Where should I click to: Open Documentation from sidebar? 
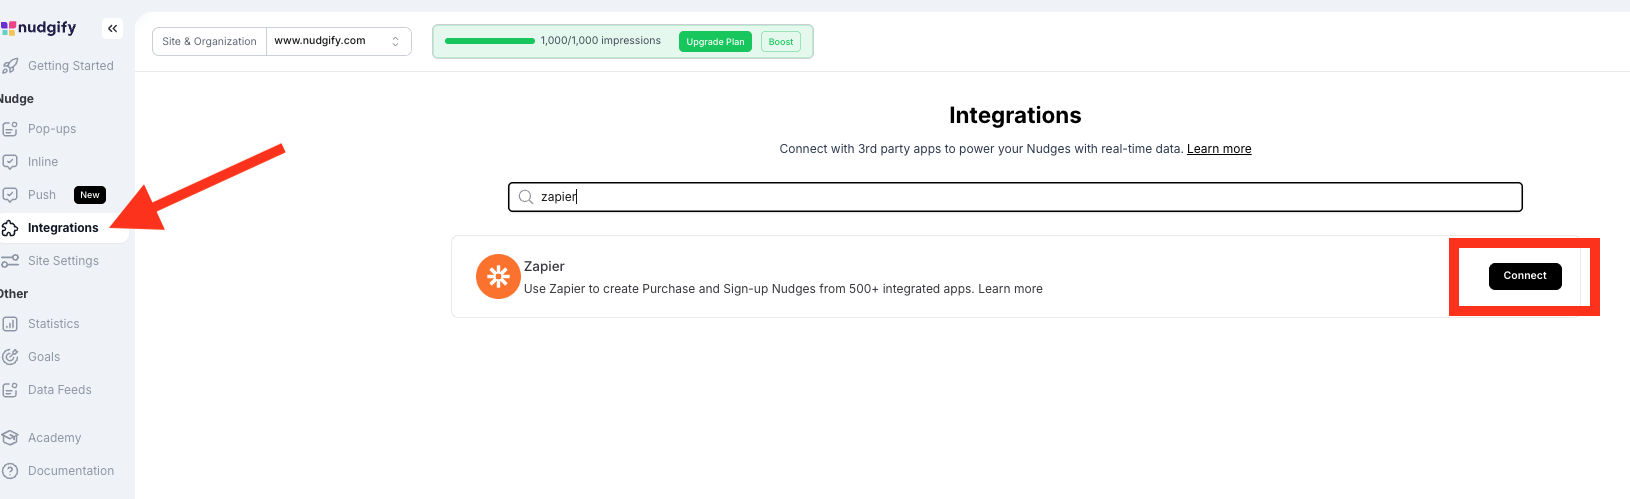tap(71, 471)
